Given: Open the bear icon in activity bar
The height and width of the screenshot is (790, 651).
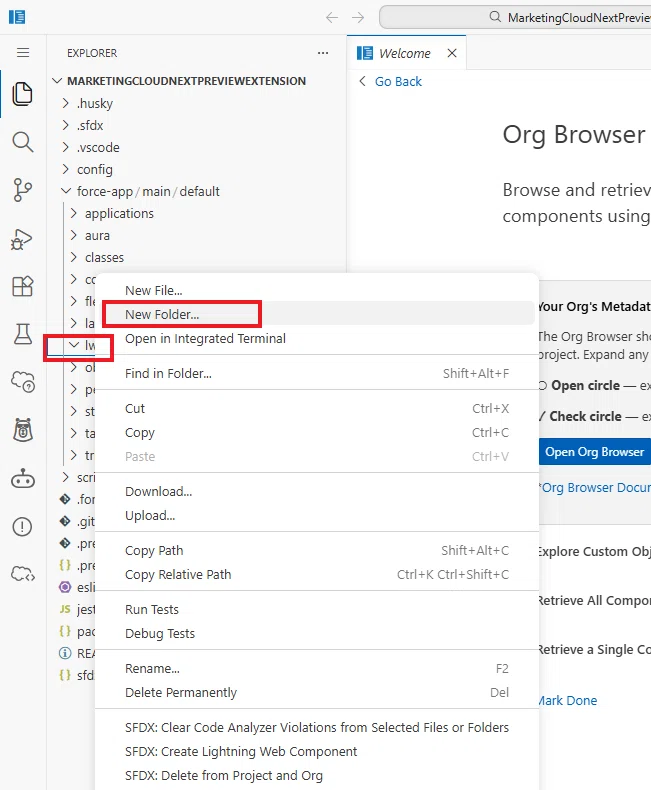Looking at the screenshot, I should tap(23, 430).
